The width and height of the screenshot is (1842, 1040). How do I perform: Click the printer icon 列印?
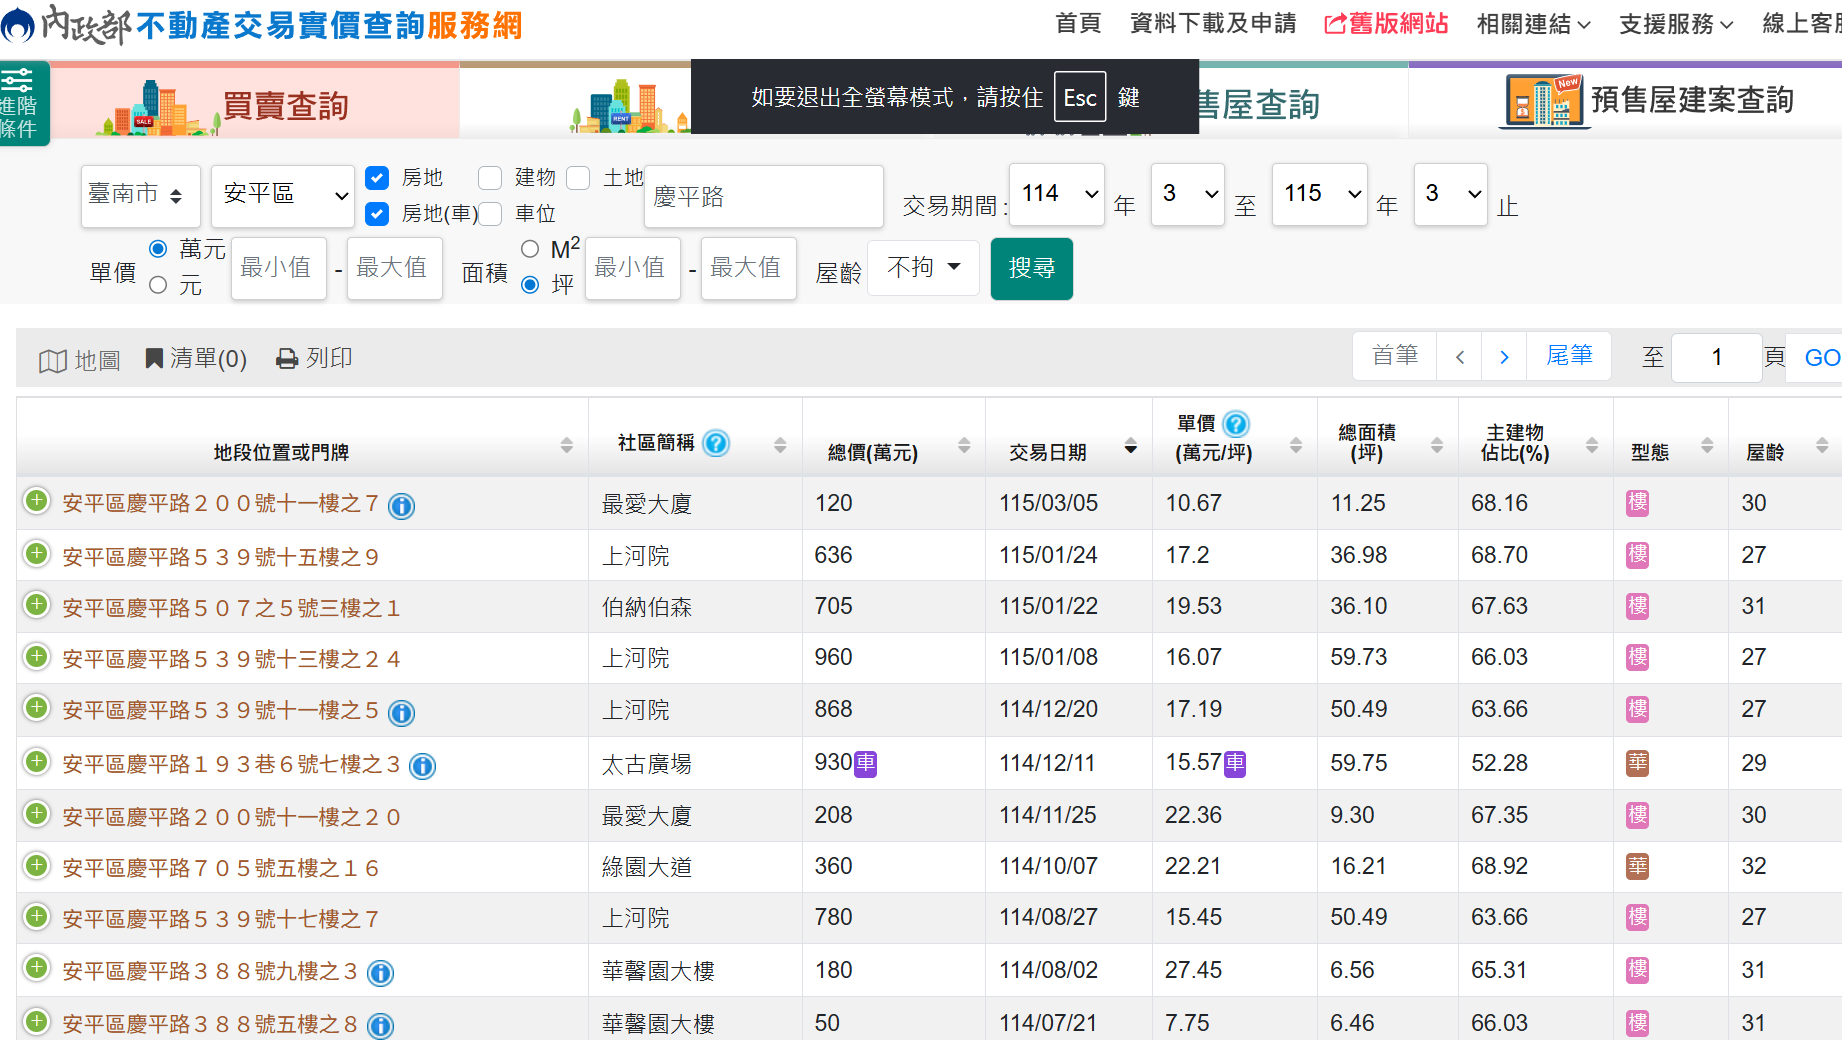[287, 358]
